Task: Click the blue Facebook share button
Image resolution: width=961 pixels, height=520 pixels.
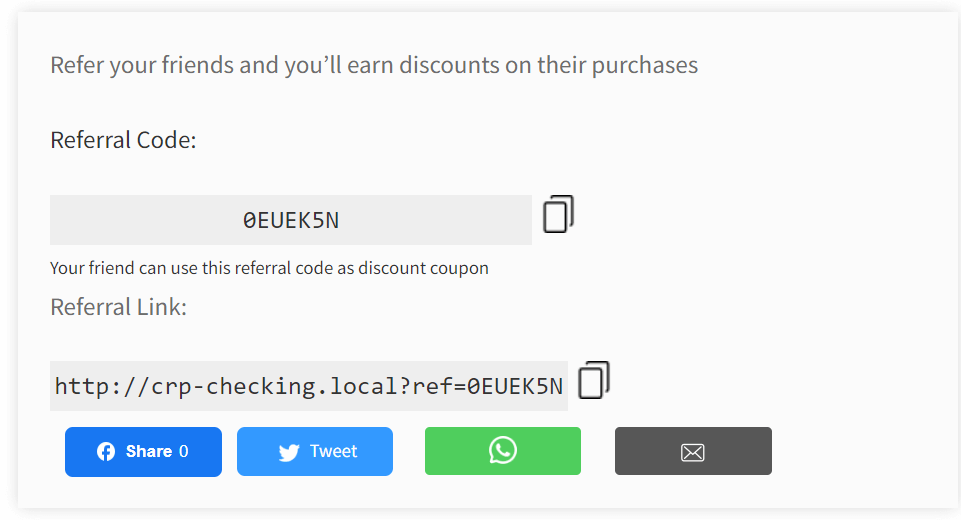Action: click(143, 451)
